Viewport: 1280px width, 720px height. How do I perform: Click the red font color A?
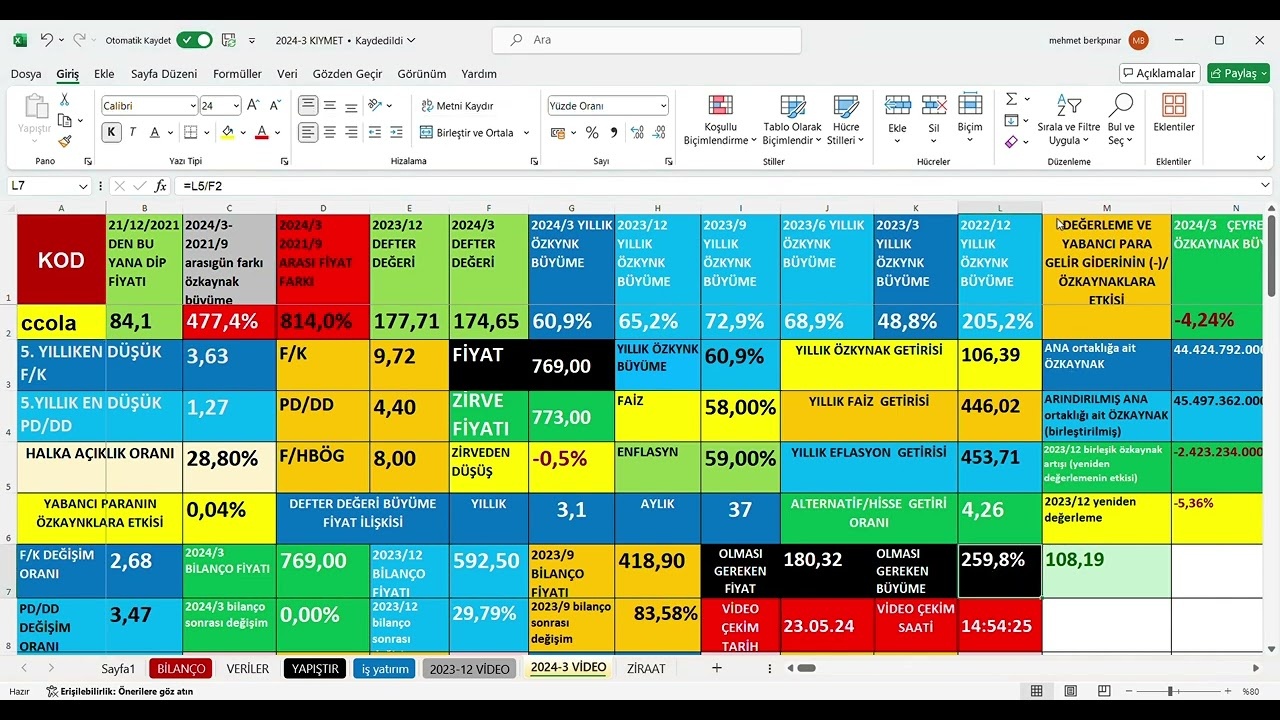point(262,132)
